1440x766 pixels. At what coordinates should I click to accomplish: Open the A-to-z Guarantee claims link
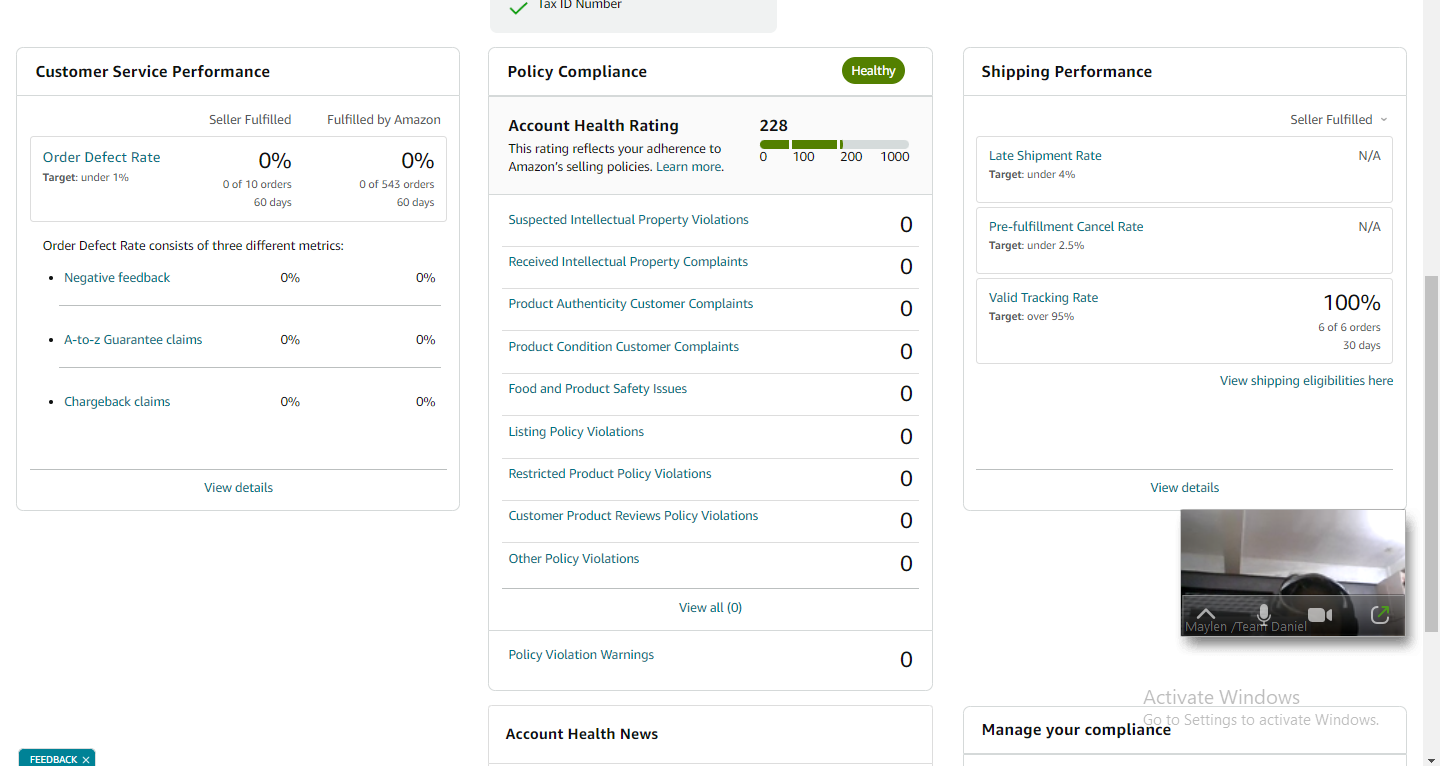pyautogui.click(x=133, y=340)
